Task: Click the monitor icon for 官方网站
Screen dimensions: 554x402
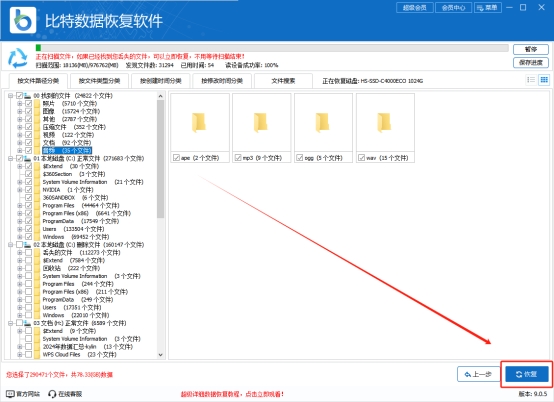Action: point(10,394)
